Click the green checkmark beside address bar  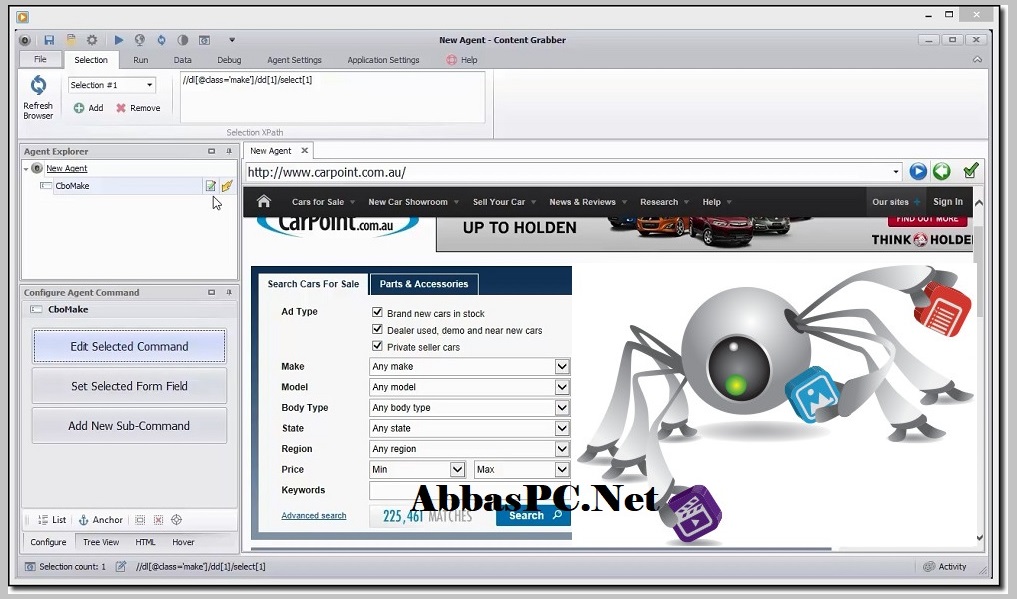click(971, 171)
